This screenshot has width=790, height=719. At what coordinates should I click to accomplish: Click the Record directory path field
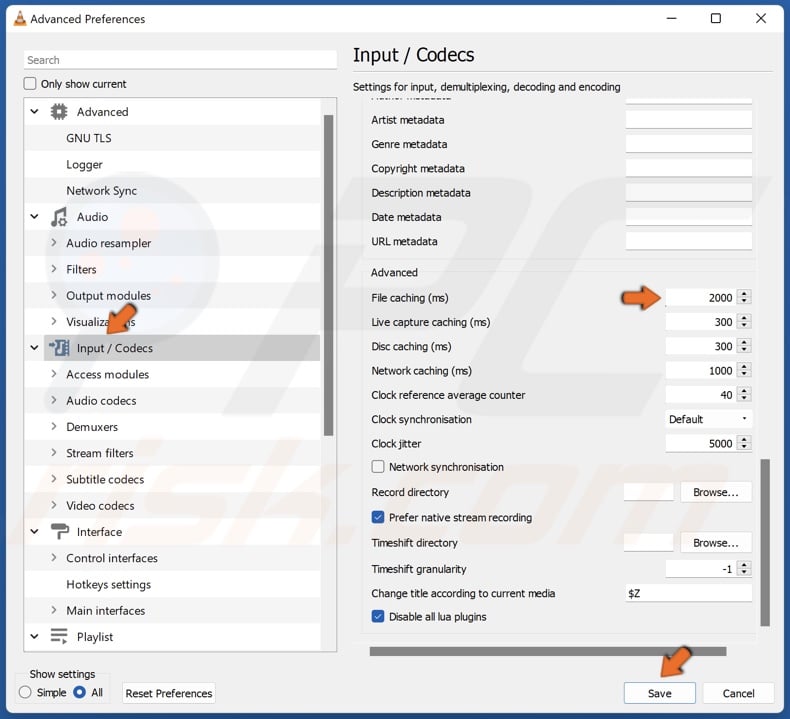click(x=648, y=492)
